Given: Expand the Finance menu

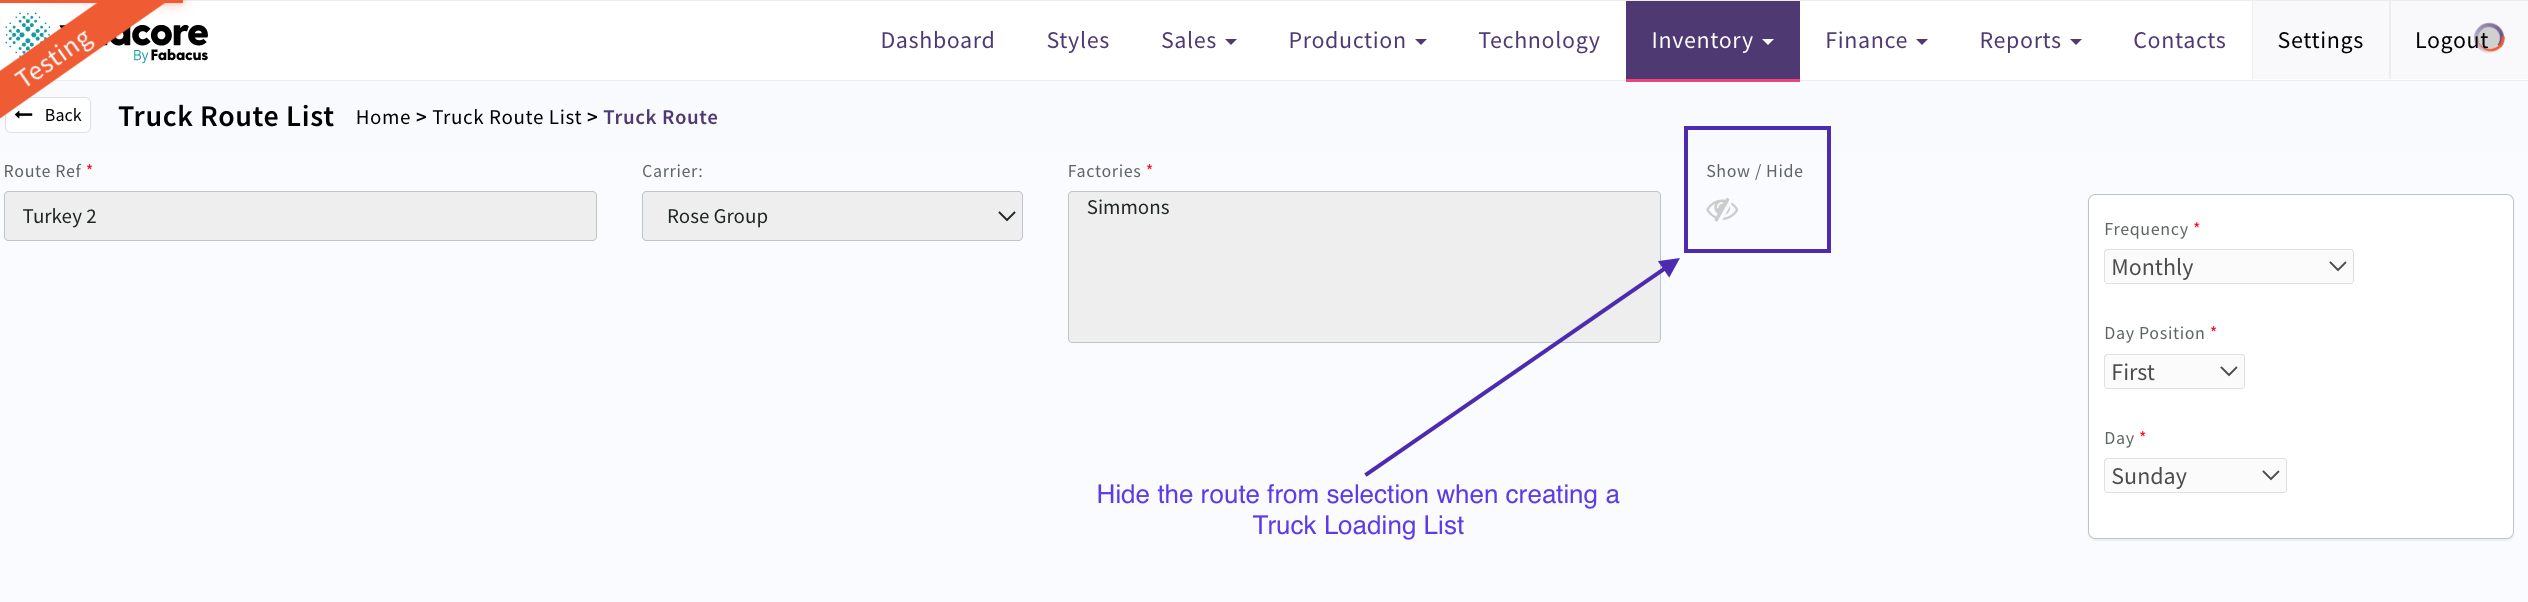Looking at the screenshot, I should [1876, 41].
